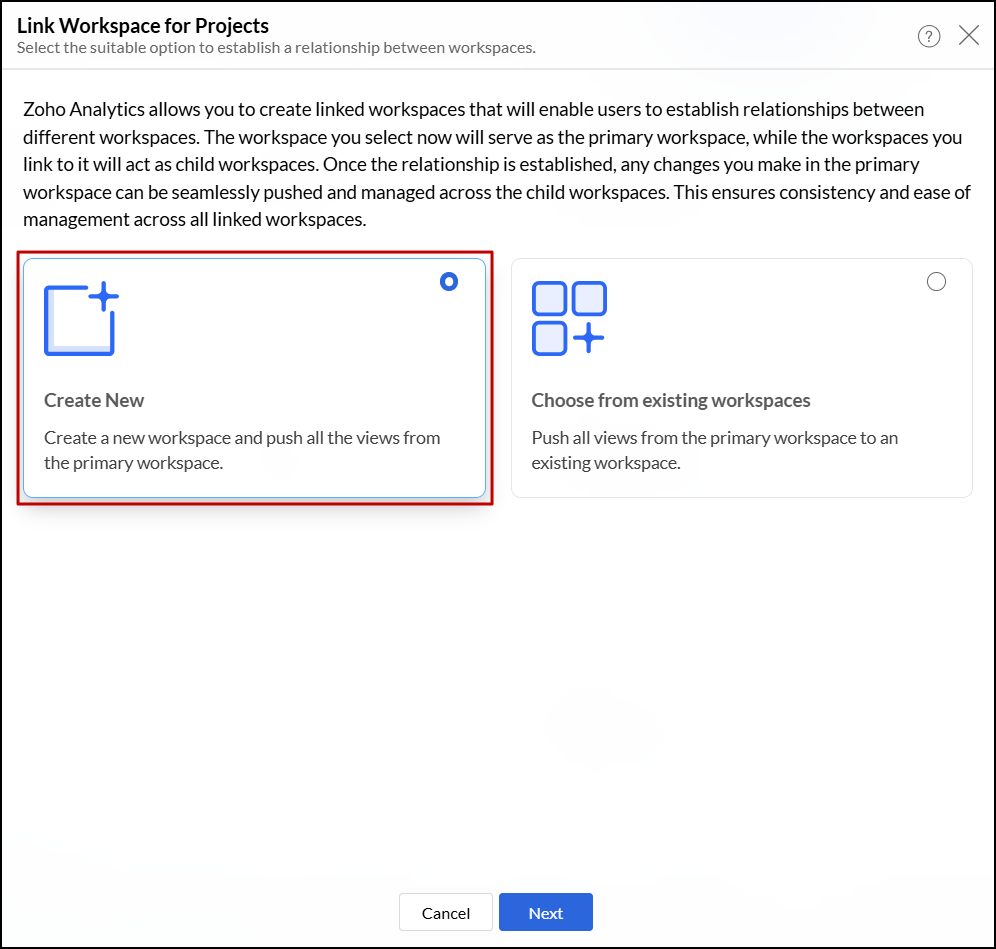Click the Zoho Analytics intro paragraph
Image resolution: width=996 pixels, height=949 pixels.
point(497,163)
